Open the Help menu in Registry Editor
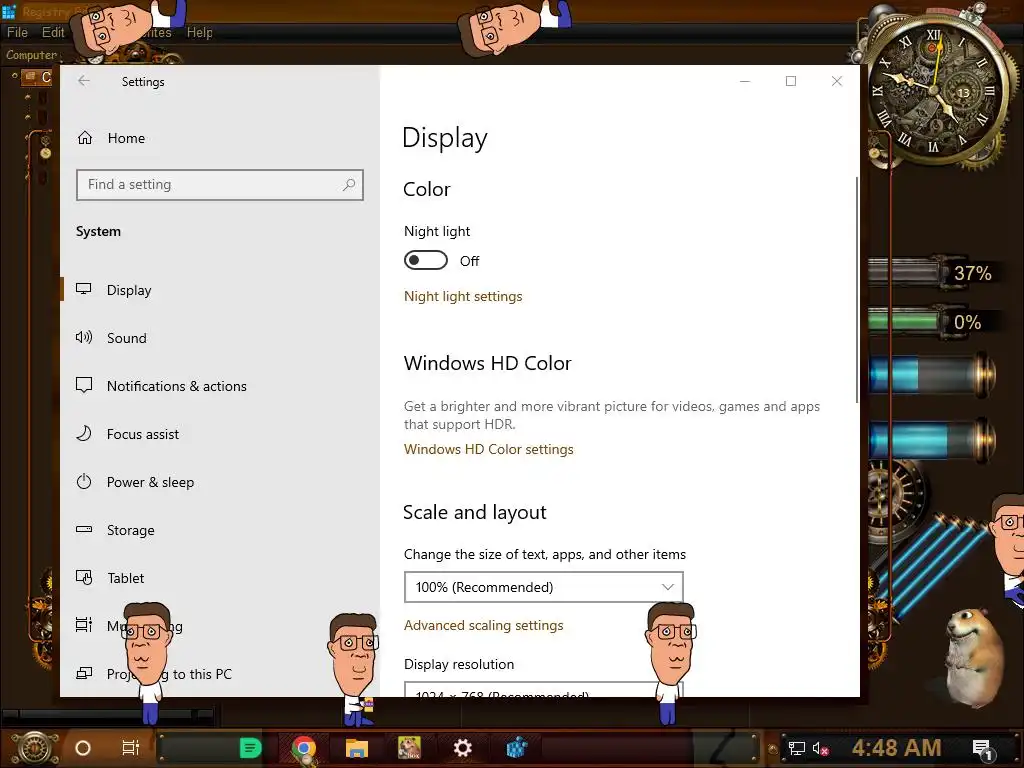The image size is (1024, 768). [x=199, y=33]
